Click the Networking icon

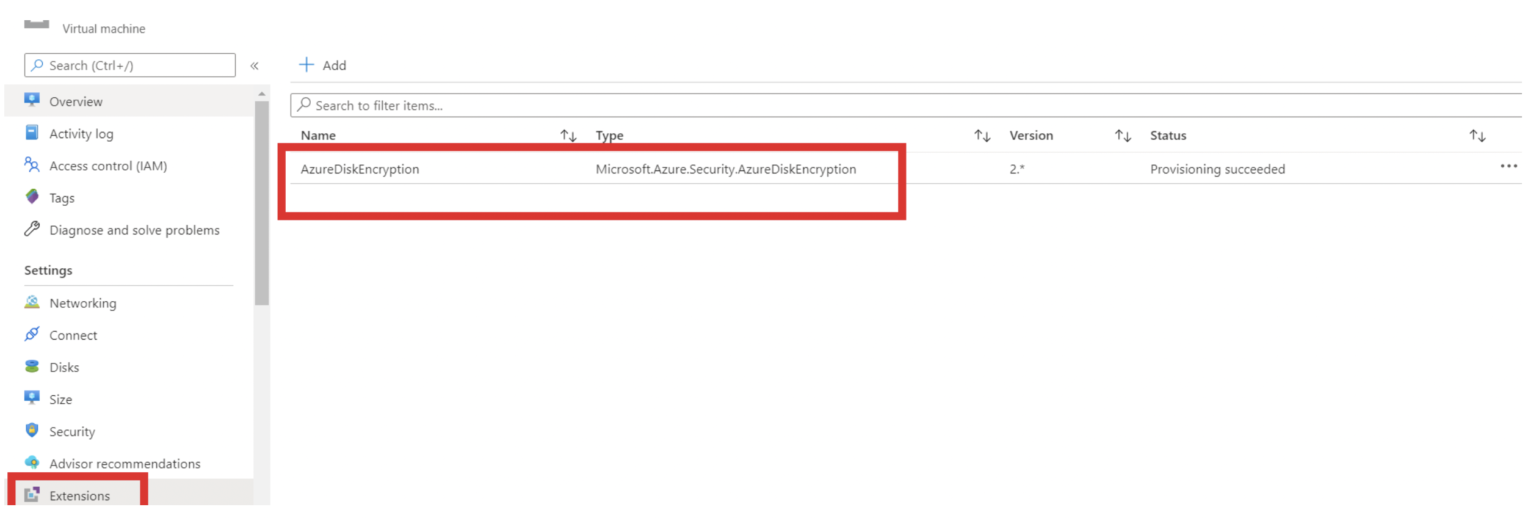tap(32, 303)
